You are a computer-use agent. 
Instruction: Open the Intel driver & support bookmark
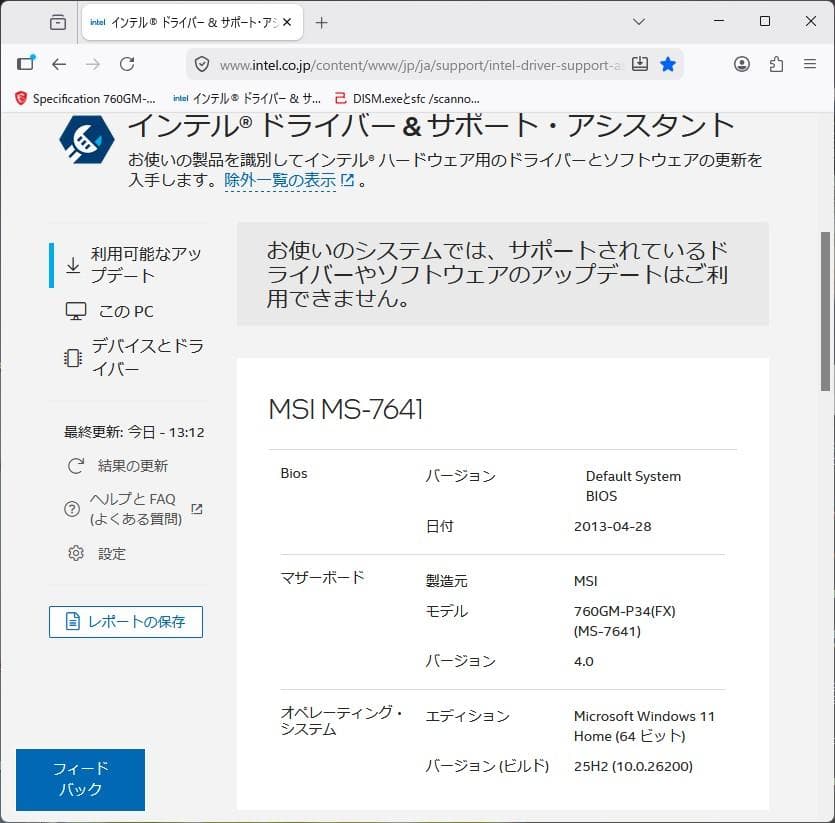pos(247,99)
